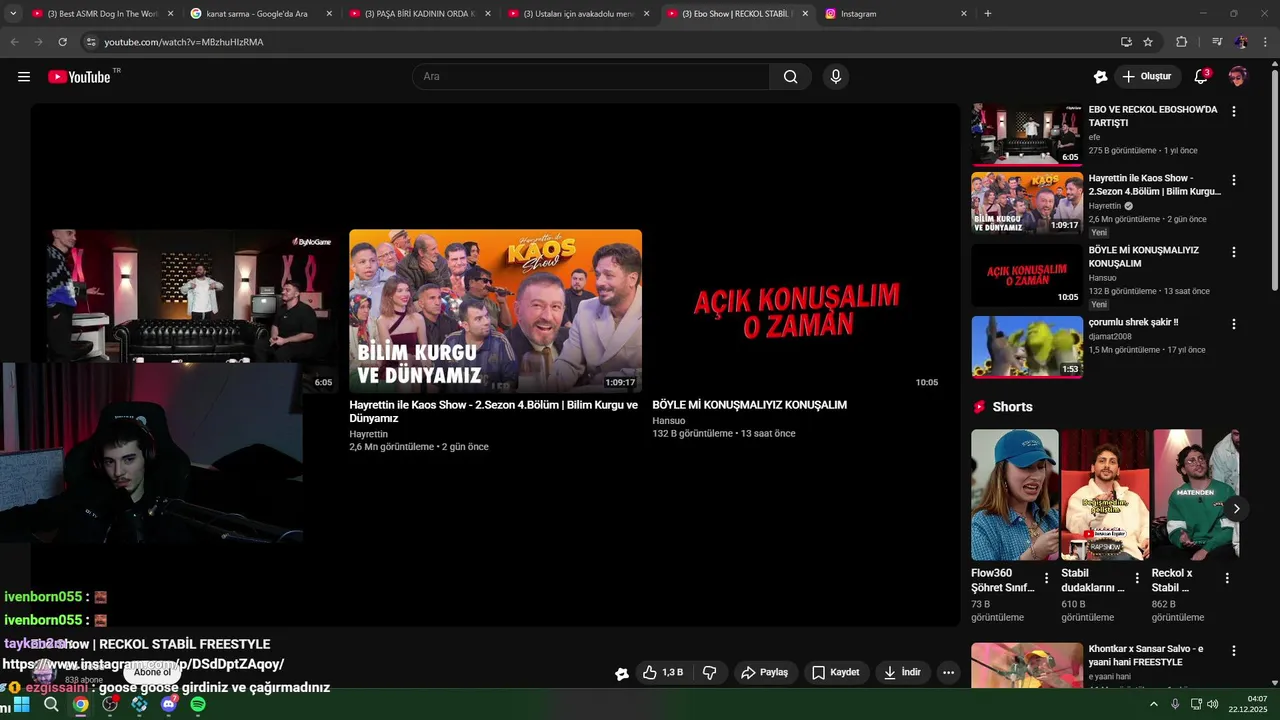Open the taskbar volume icon
This screenshot has height=720, width=1280.
click(x=1213, y=704)
